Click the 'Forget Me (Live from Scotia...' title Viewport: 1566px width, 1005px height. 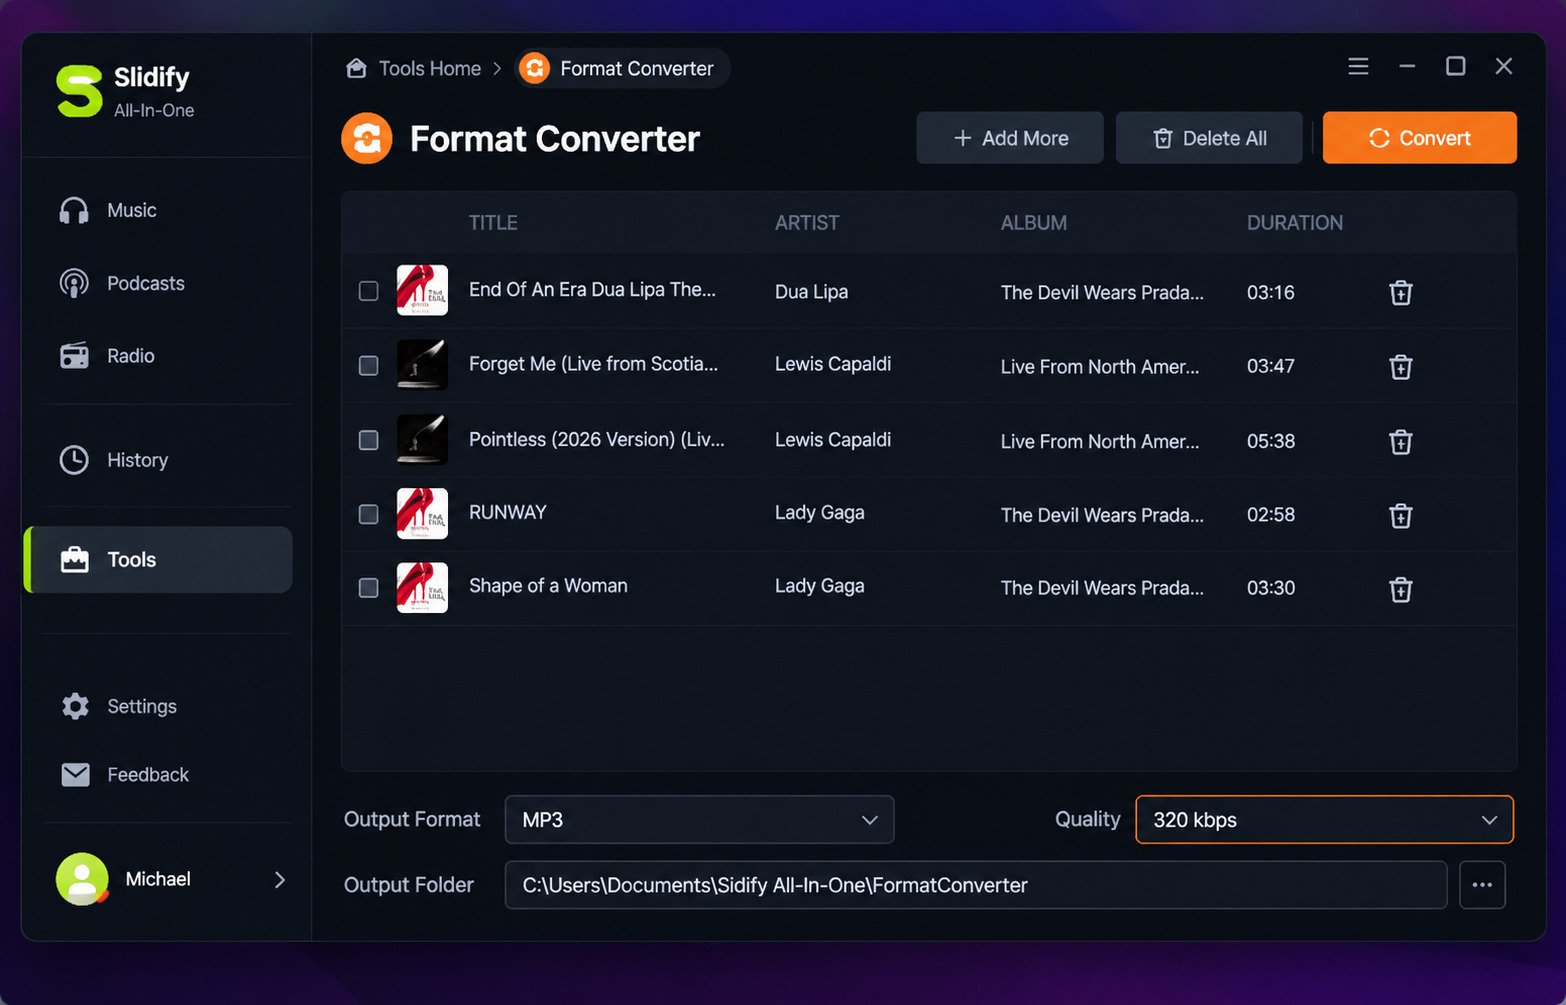(593, 364)
